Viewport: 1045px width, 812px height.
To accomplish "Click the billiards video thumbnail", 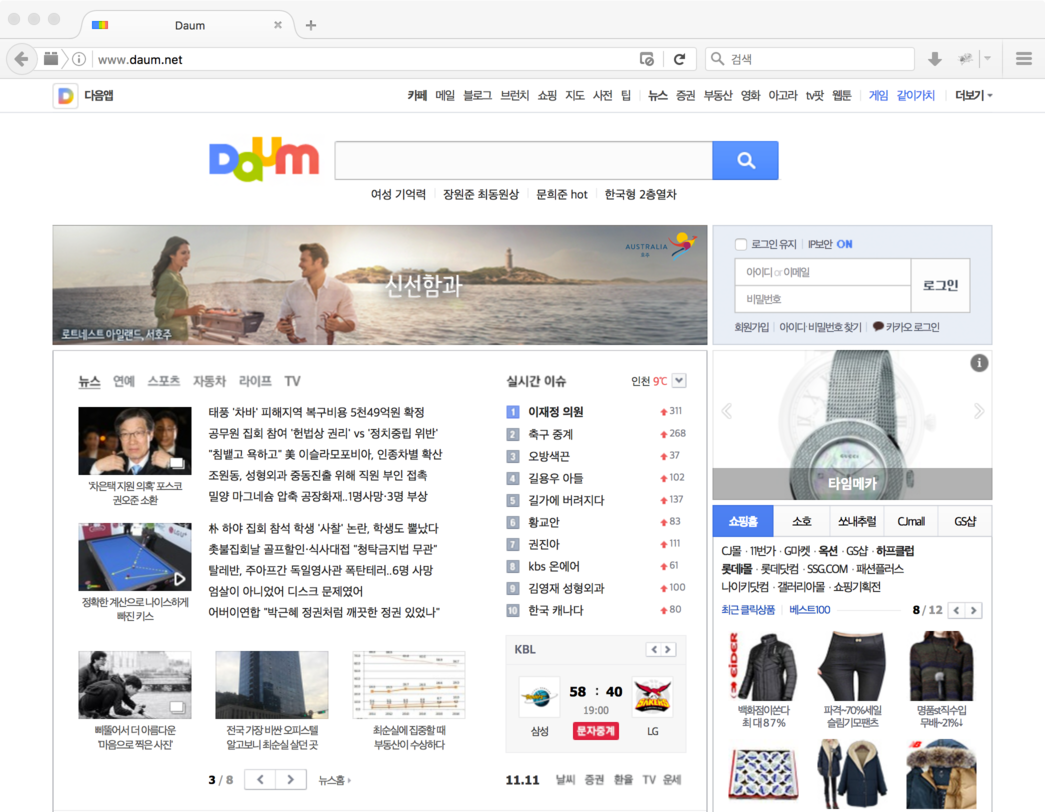I will tap(135, 557).
